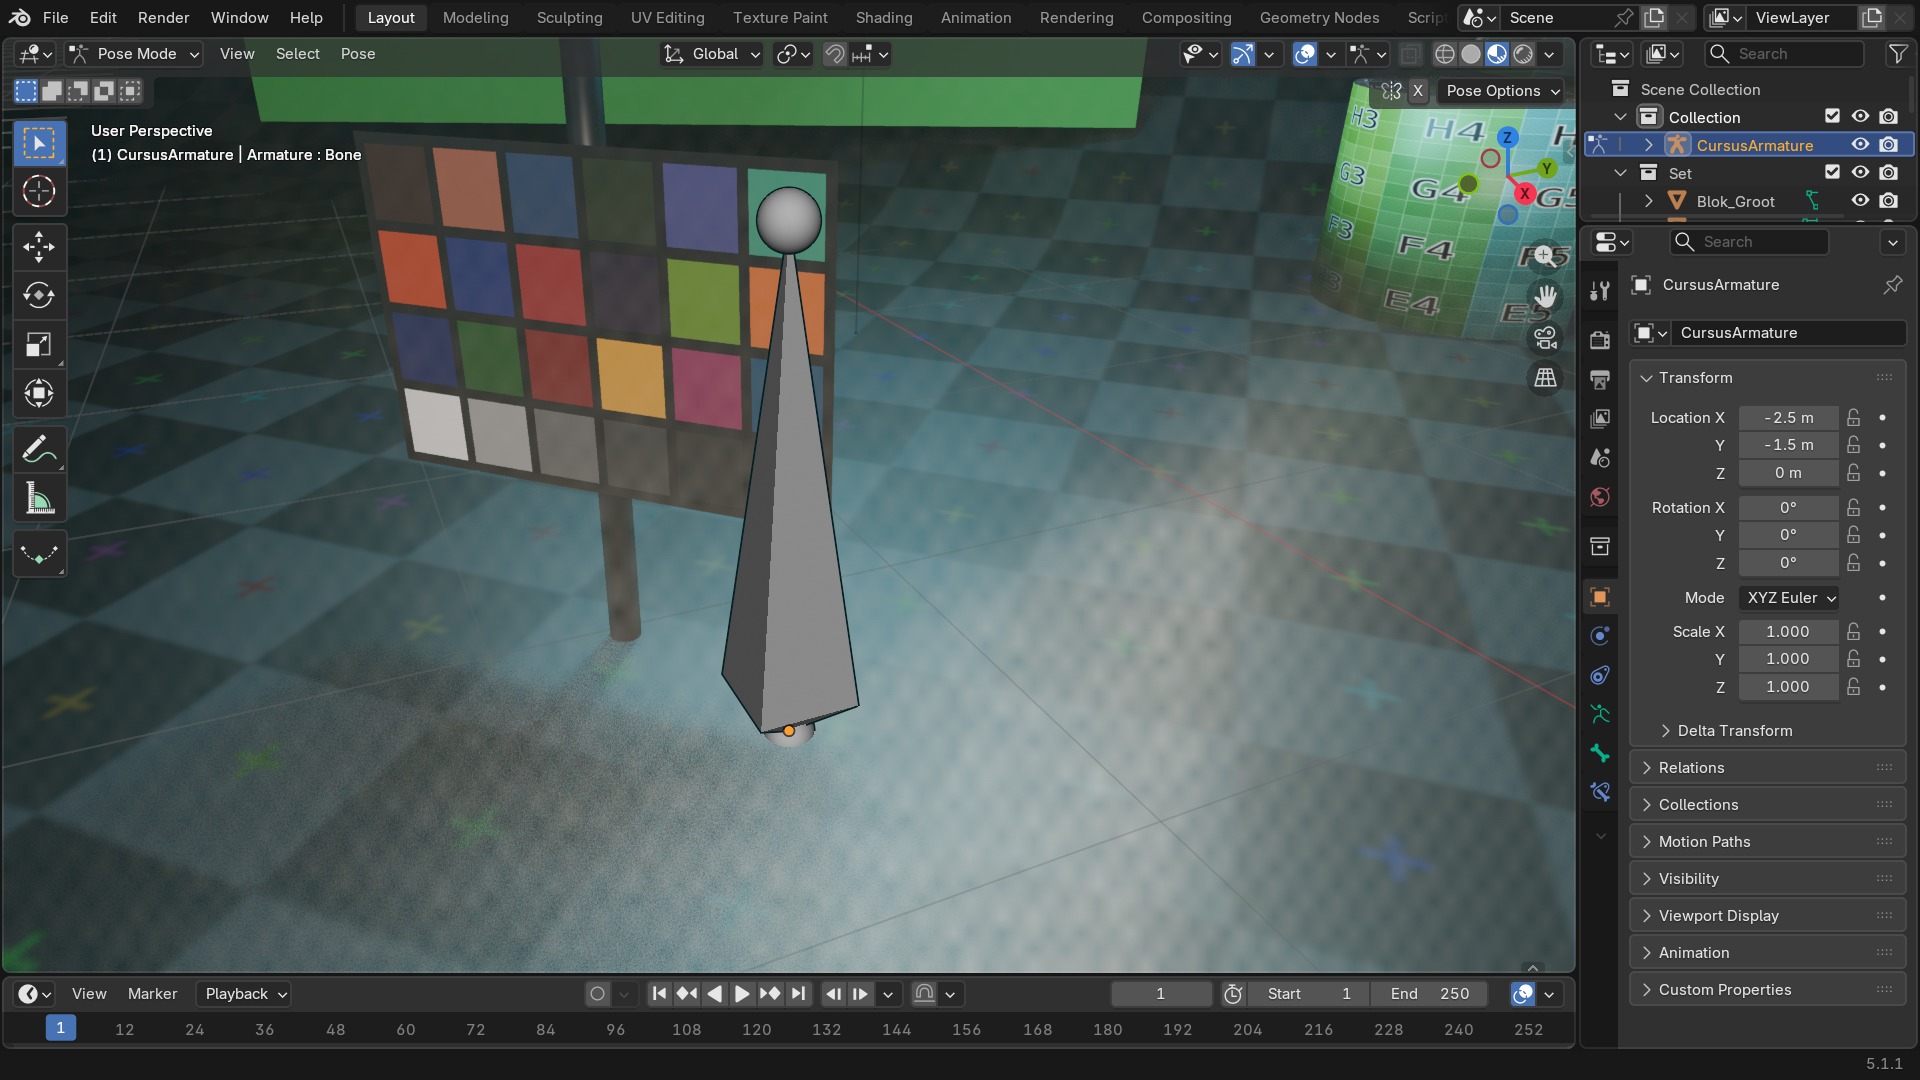Open the World properties tab
This screenshot has height=1080, width=1920.
click(1600, 497)
